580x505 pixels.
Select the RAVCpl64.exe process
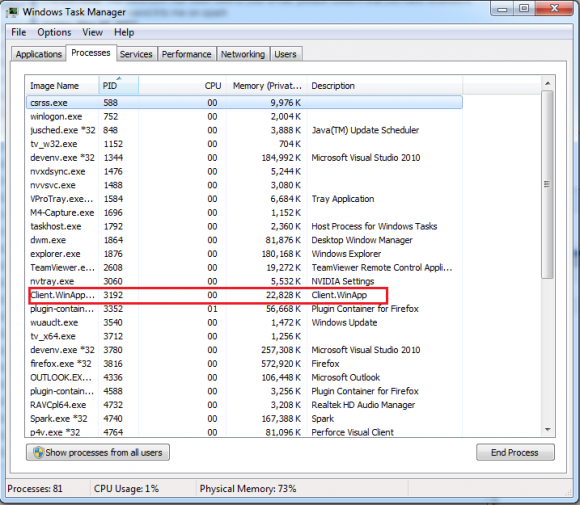pyautogui.click(x=244, y=405)
